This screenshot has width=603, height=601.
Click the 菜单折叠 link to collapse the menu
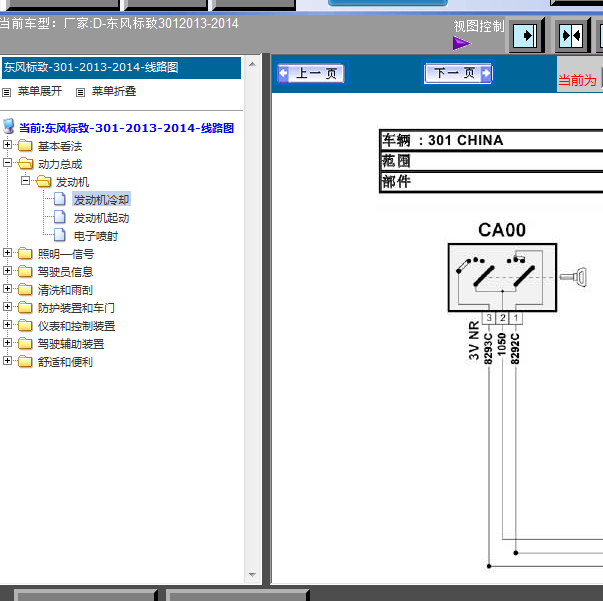point(114,91)
